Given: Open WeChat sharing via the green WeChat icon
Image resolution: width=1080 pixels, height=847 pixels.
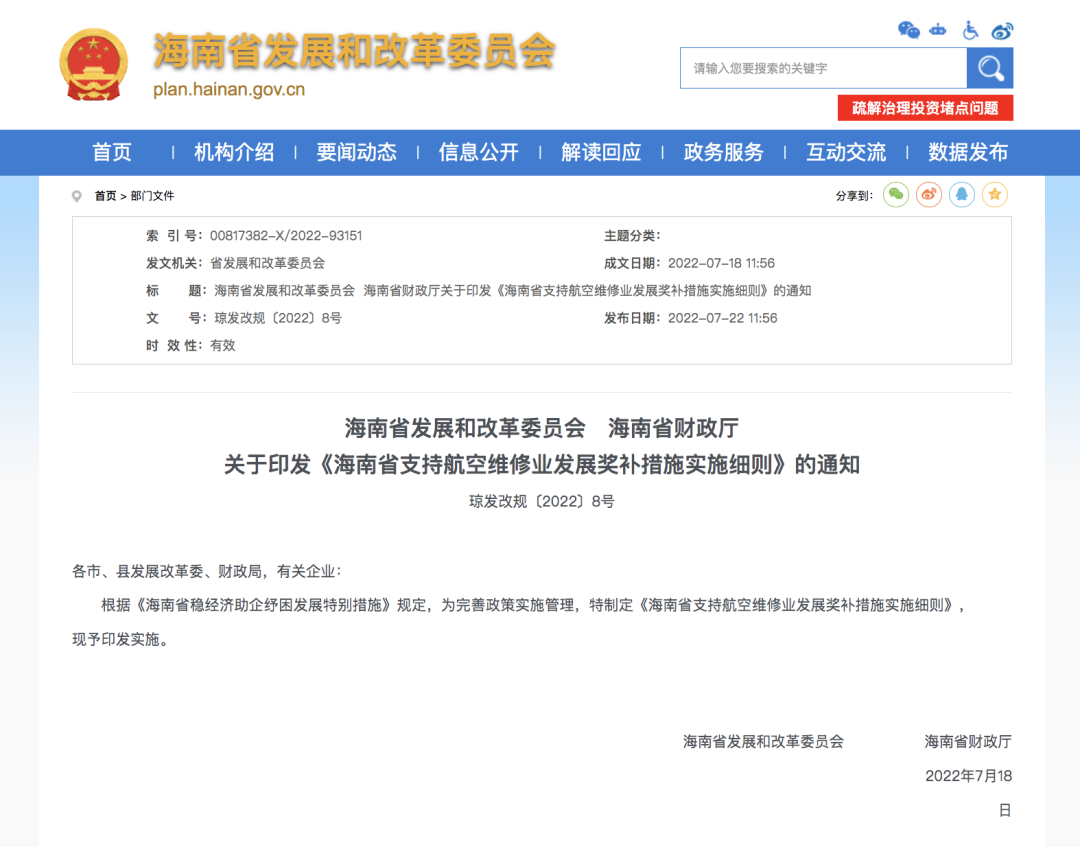Looking at the screenshot, I should [x=896, y=195].
